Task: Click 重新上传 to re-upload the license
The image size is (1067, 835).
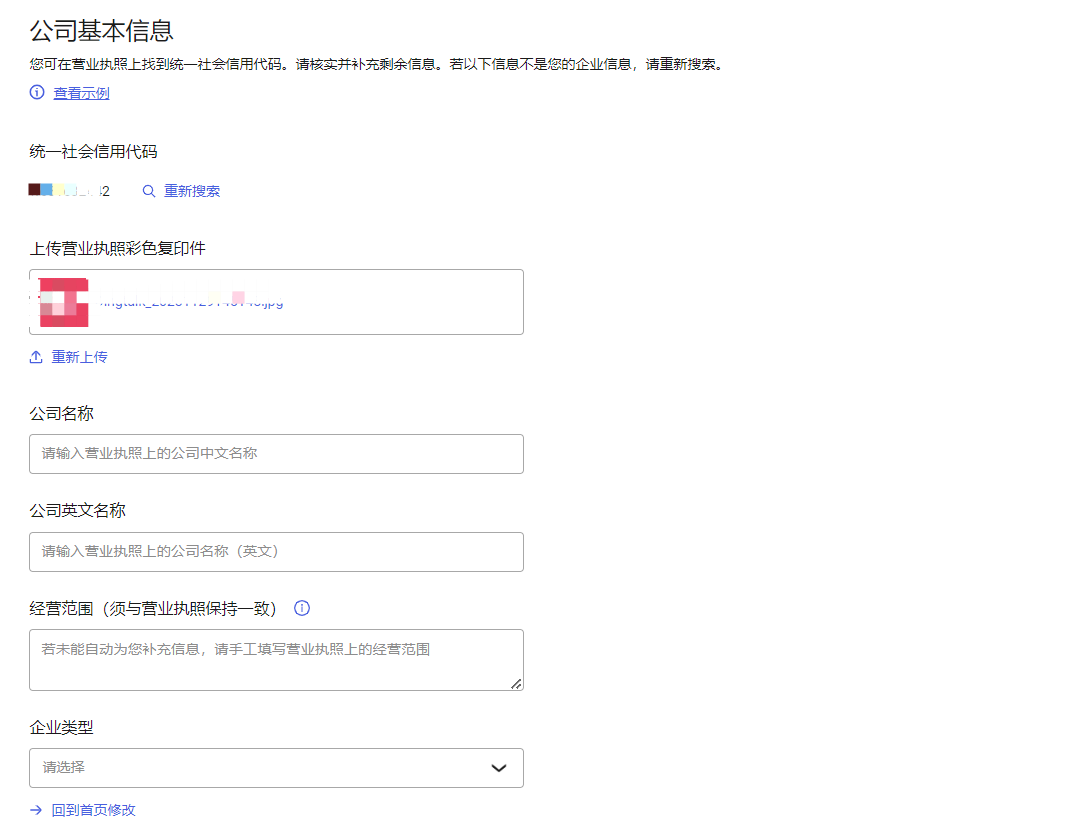Action: tap(79, 357)
